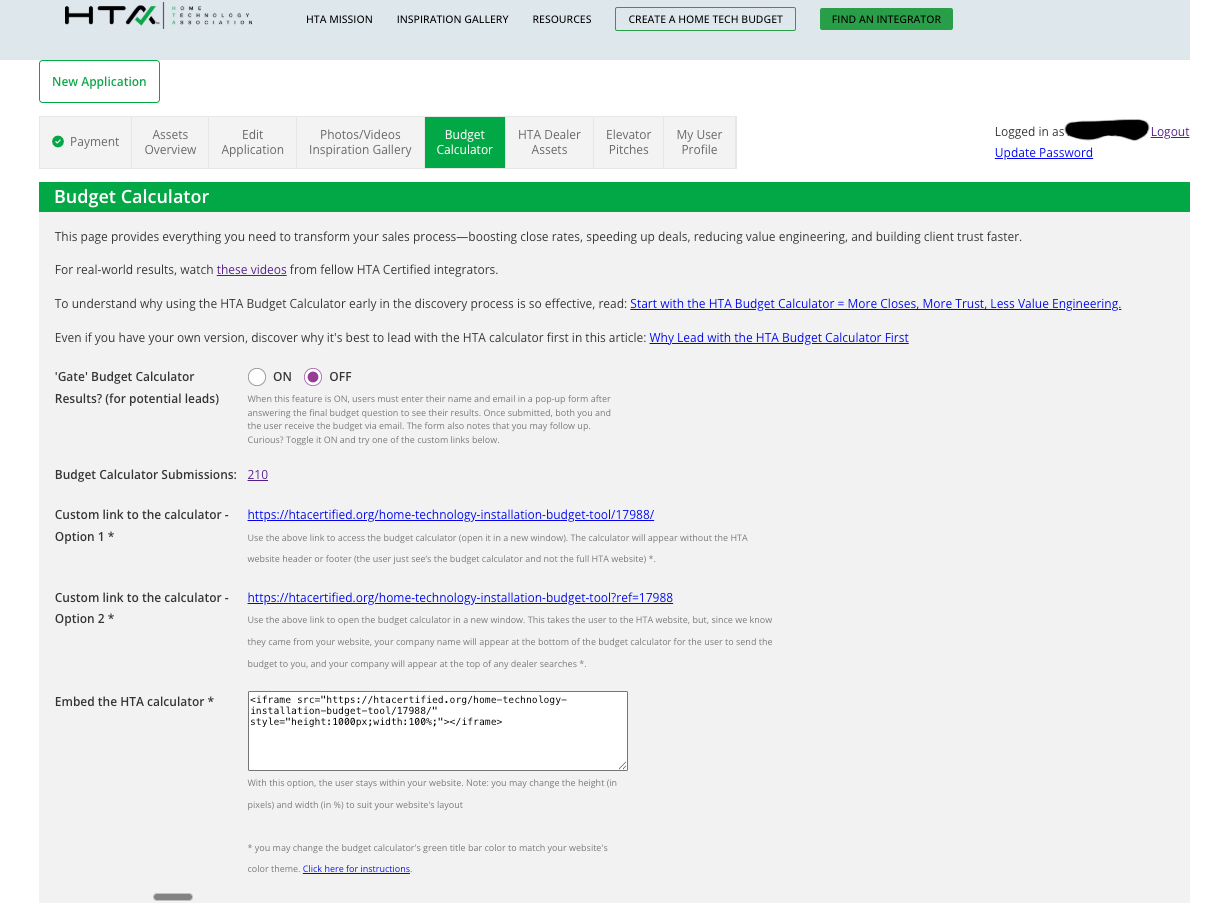1221x903 pixels.
Task: Switch to Edit Application tab
Action: (x=253, y=142)
